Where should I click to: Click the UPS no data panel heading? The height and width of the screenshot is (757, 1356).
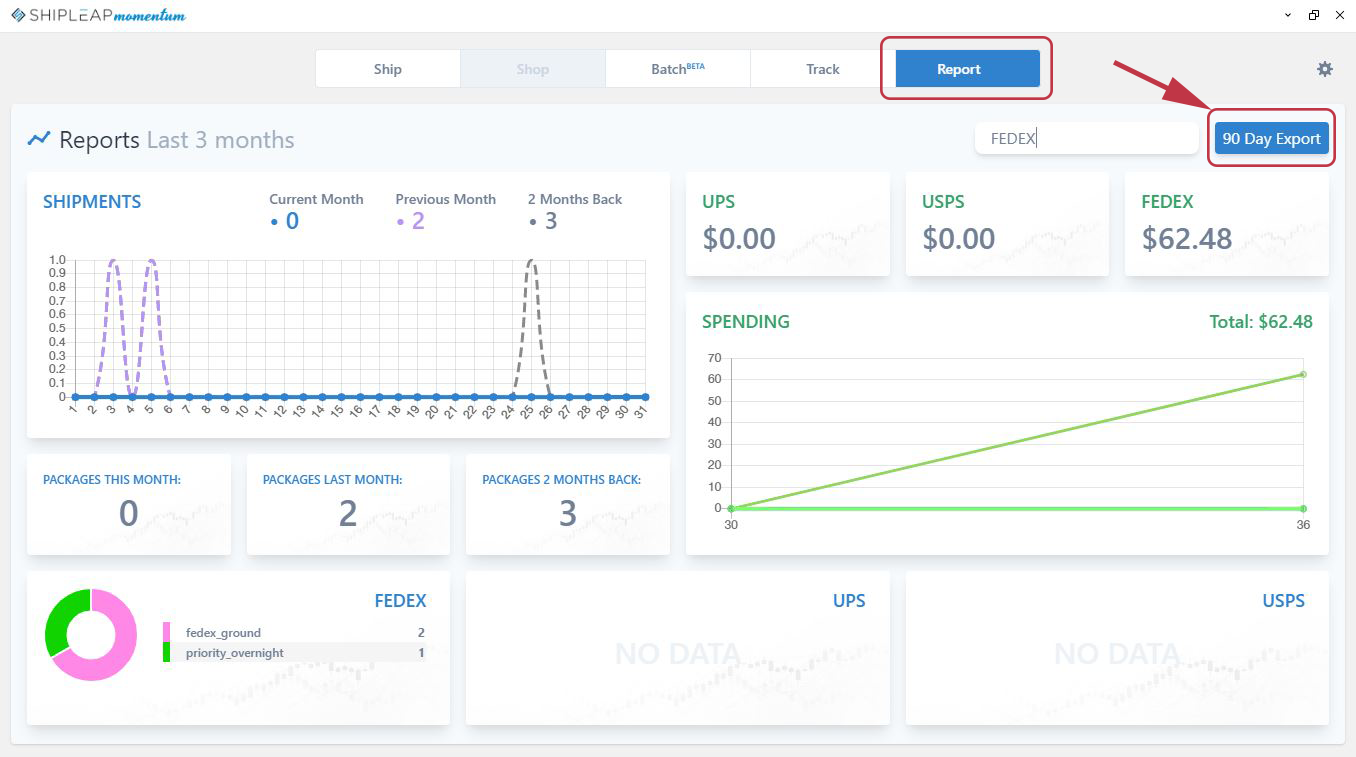tap(849, 601)
